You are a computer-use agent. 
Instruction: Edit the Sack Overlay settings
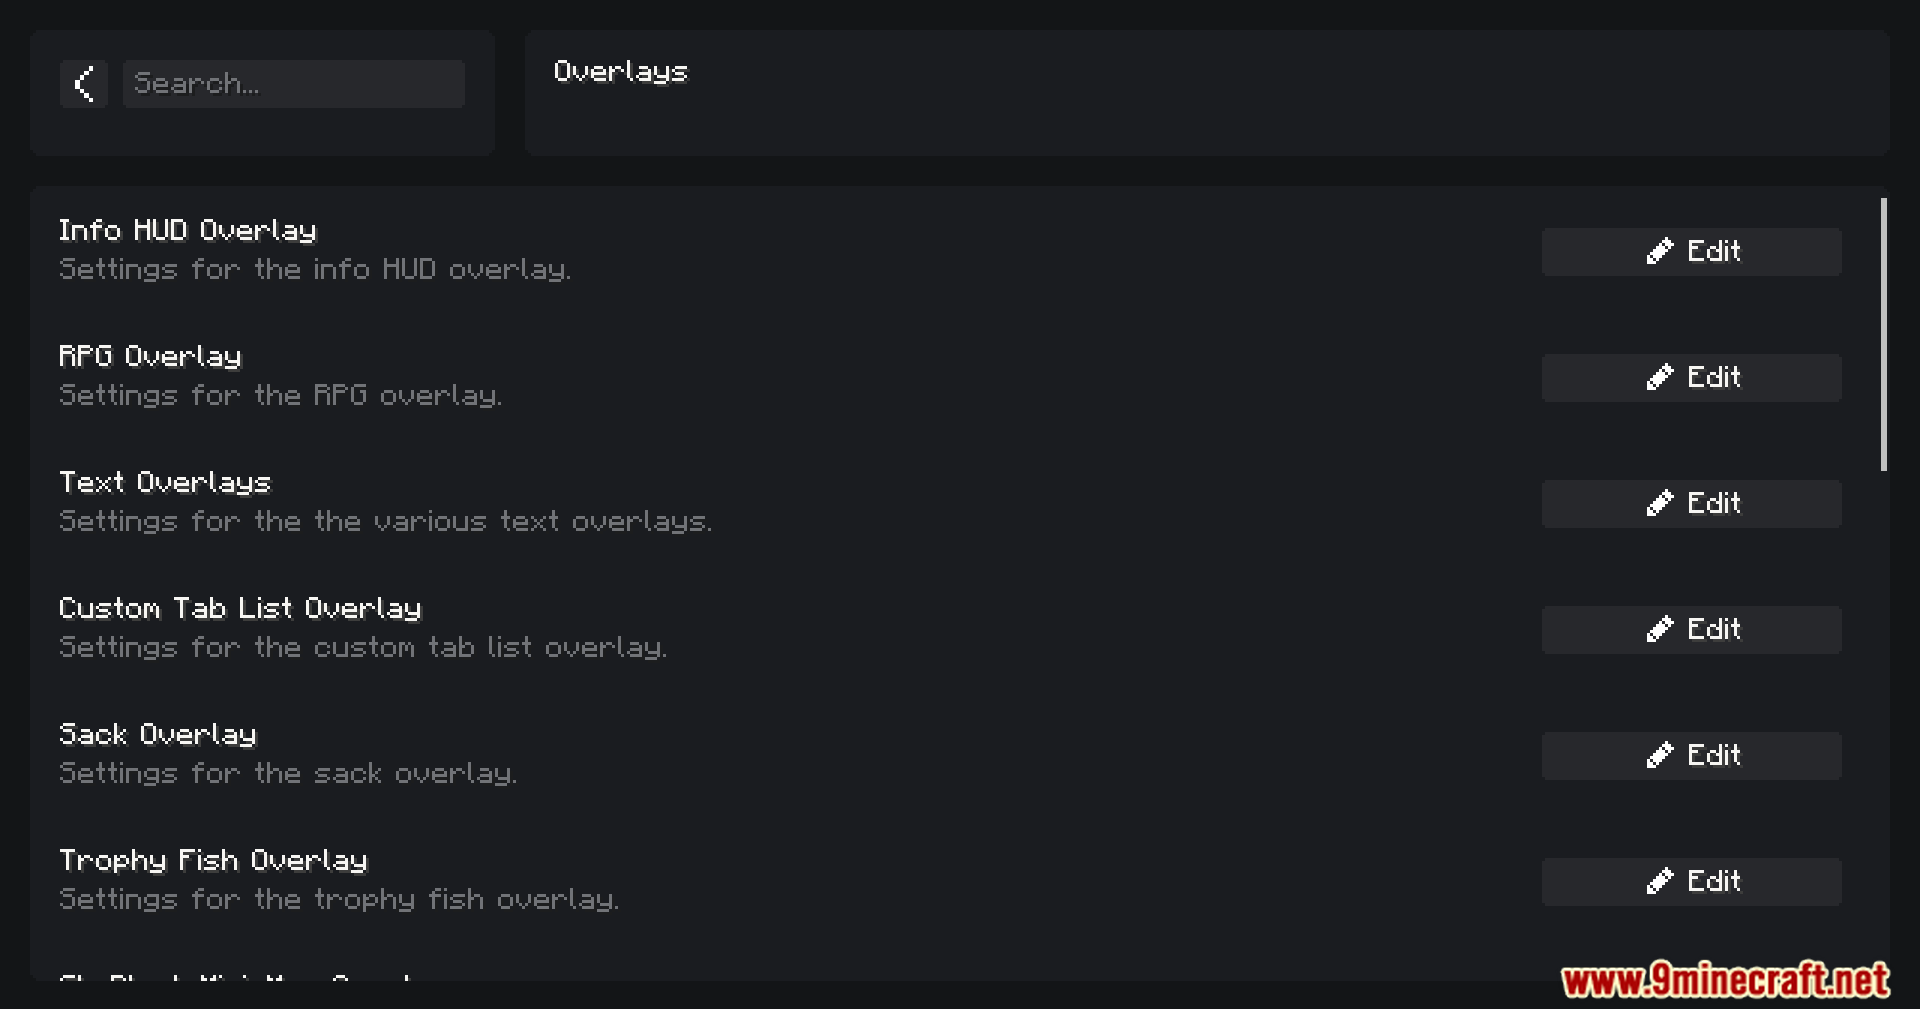pyautogui.click(x=1691, y=756)
